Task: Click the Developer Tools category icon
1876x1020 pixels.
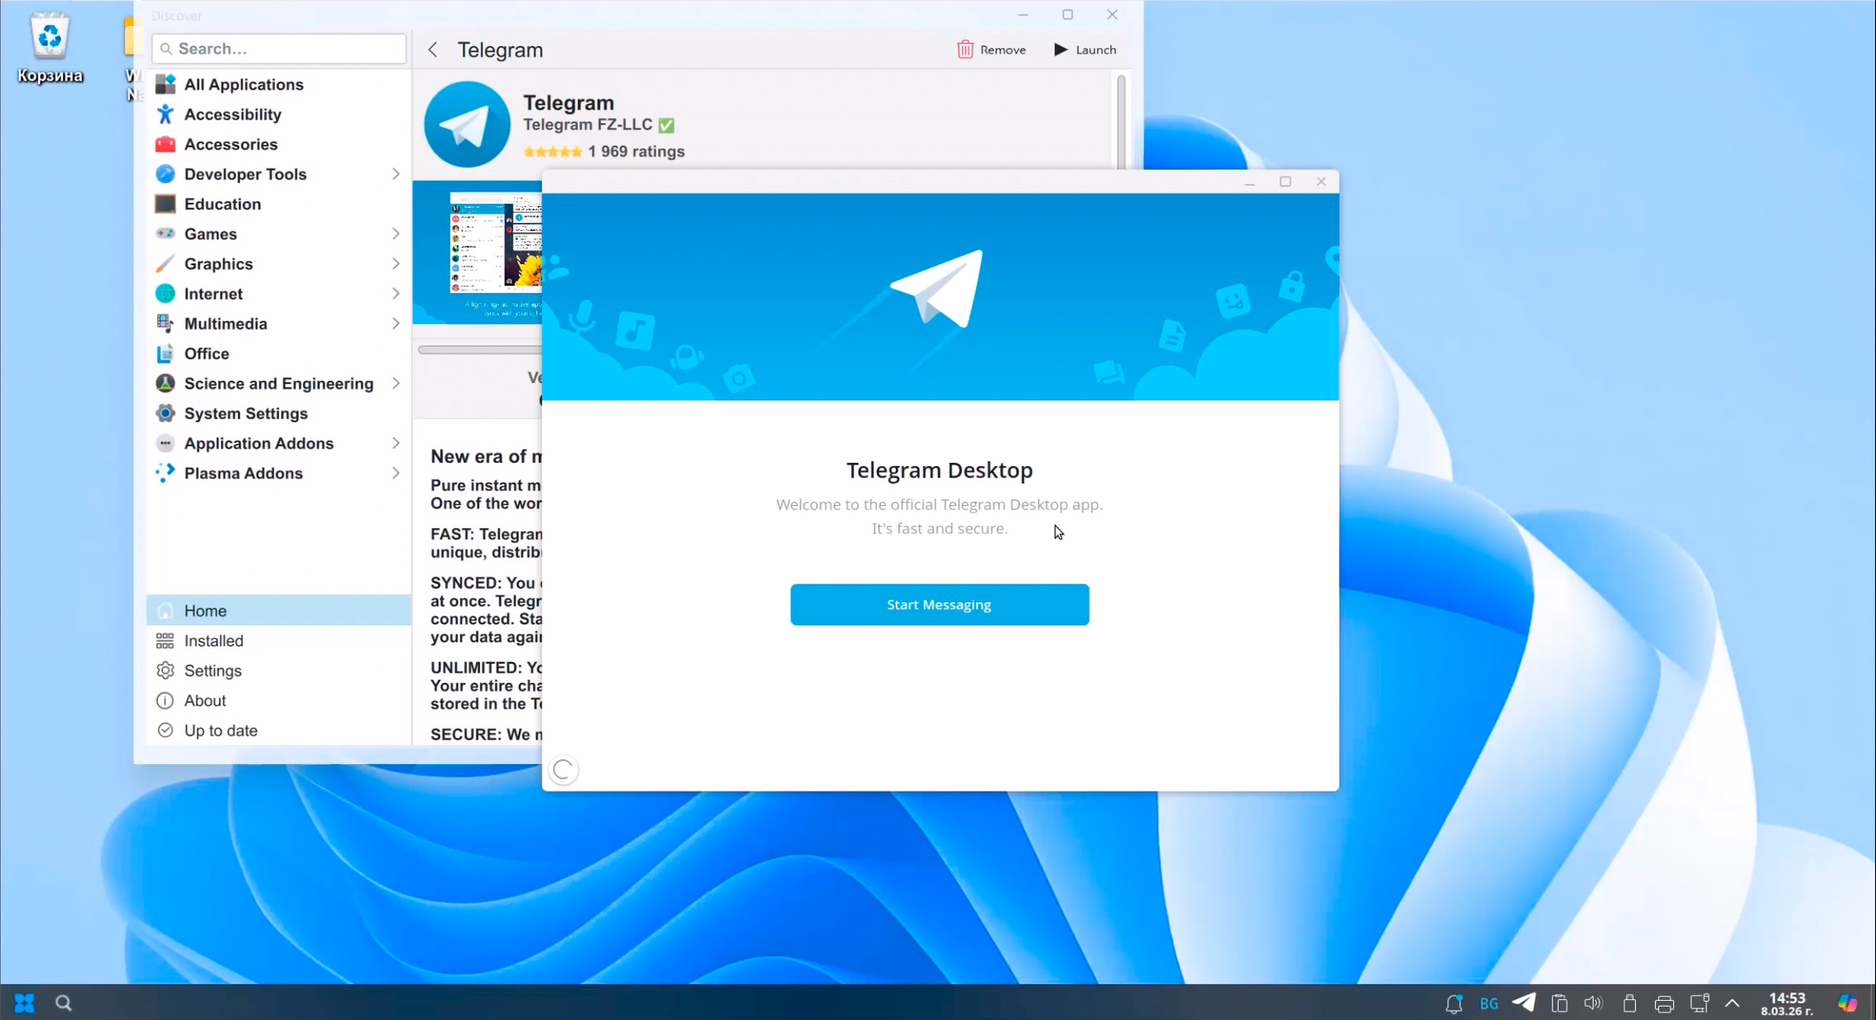Action: [x=165, y=174]
